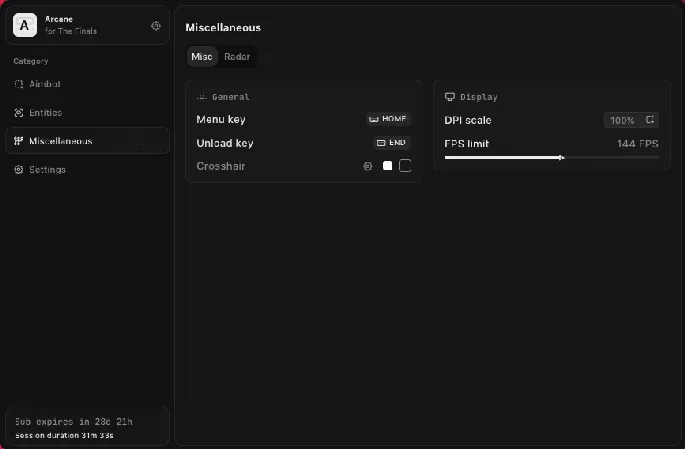Click the crosshair icon beside Arcane title
Viewport: 685px width, 449px height.
tap(155, 26)
